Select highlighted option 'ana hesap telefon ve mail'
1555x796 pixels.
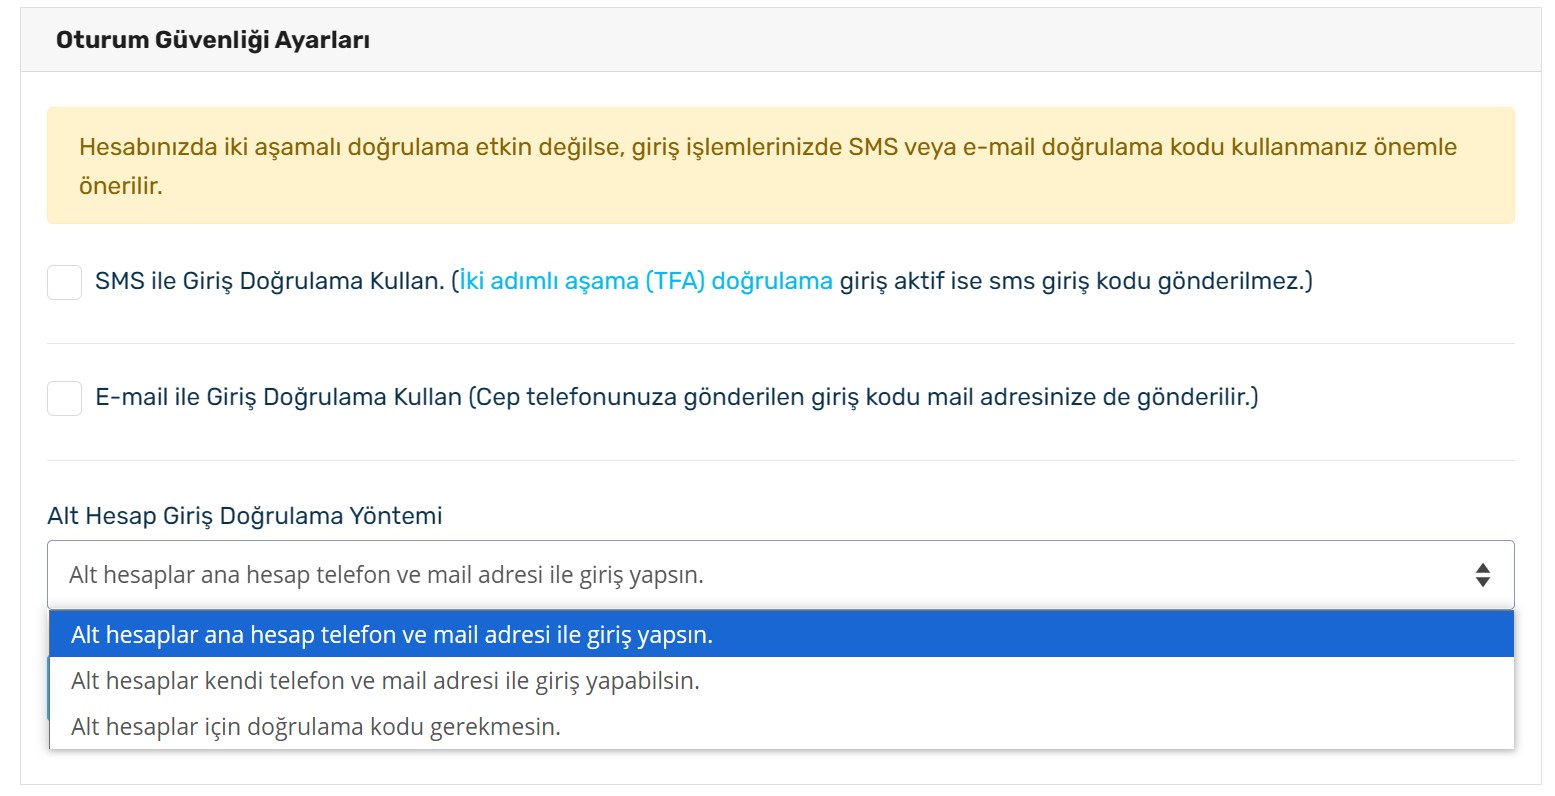click(781, 635)
